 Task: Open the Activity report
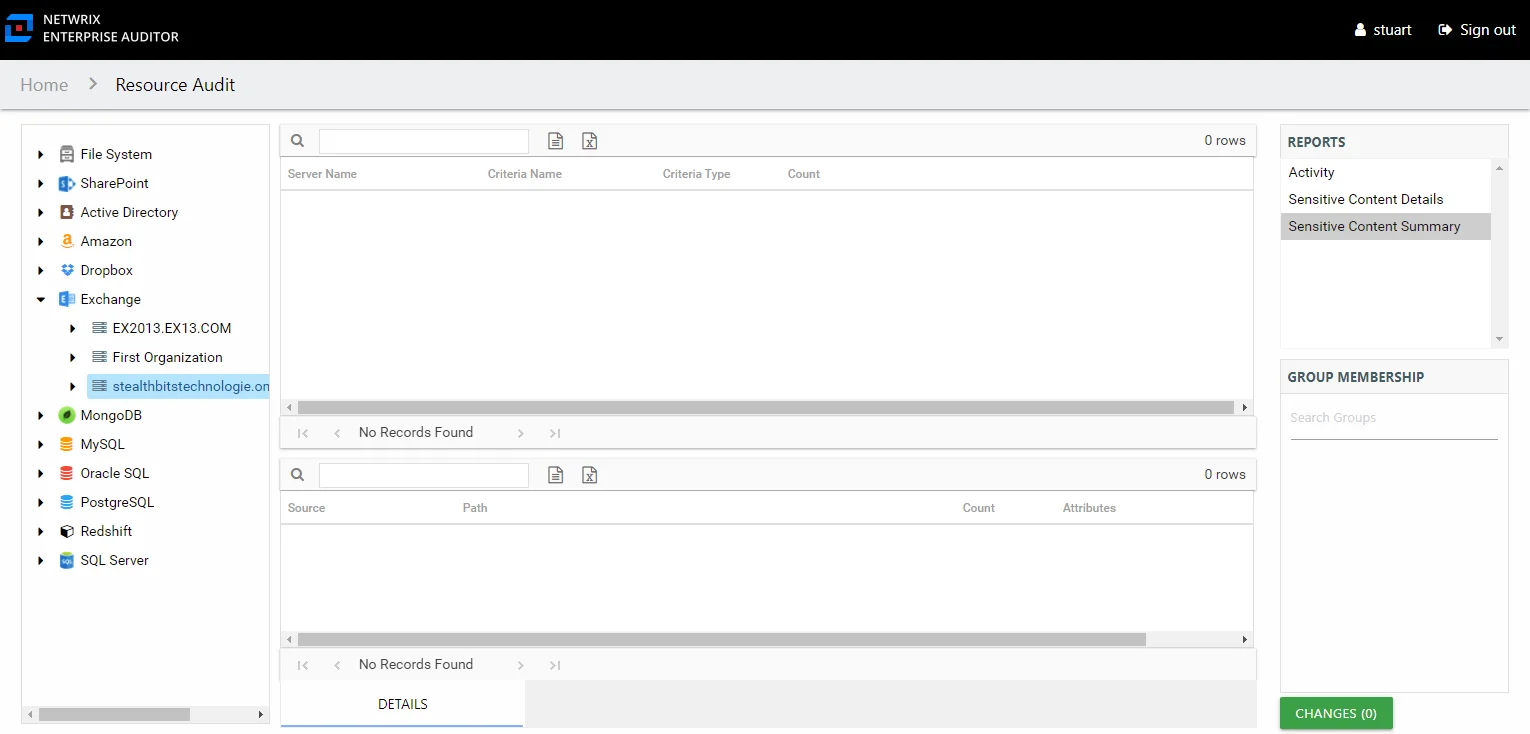[x=1386, y=173]
